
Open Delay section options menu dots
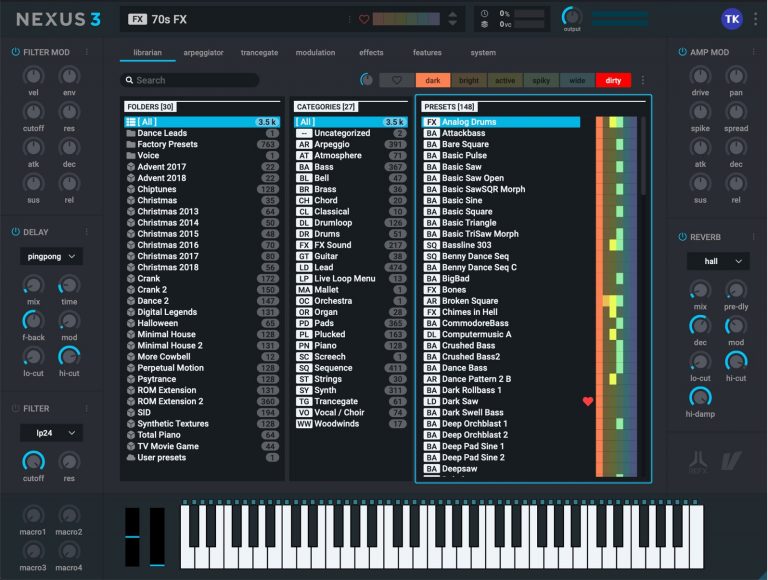pyautogui.click(x=87, y=232)
